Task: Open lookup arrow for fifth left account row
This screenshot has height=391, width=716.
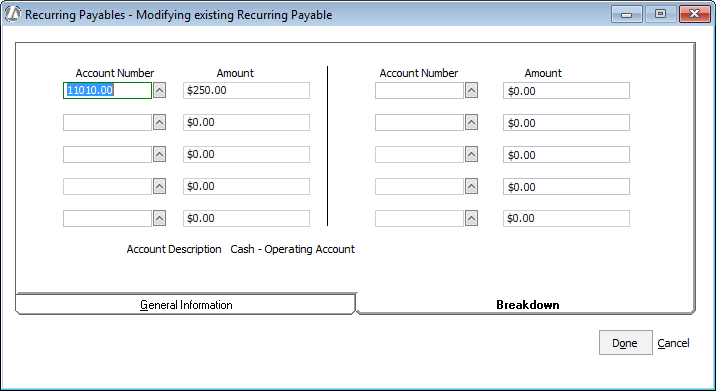Action: tap(159, 218)
